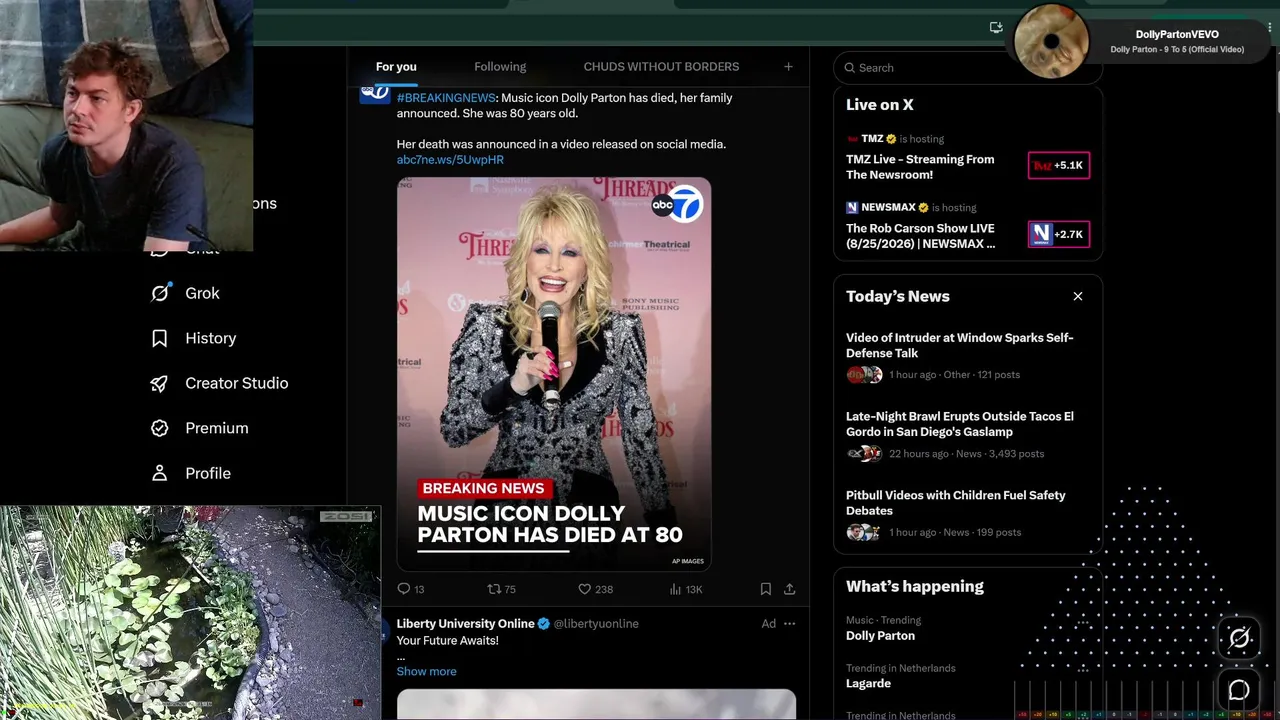Viewport: 1280px width, 720px height.
Task: Like the Dolly Parton breaking news post
Action: [x=596, y=589]
